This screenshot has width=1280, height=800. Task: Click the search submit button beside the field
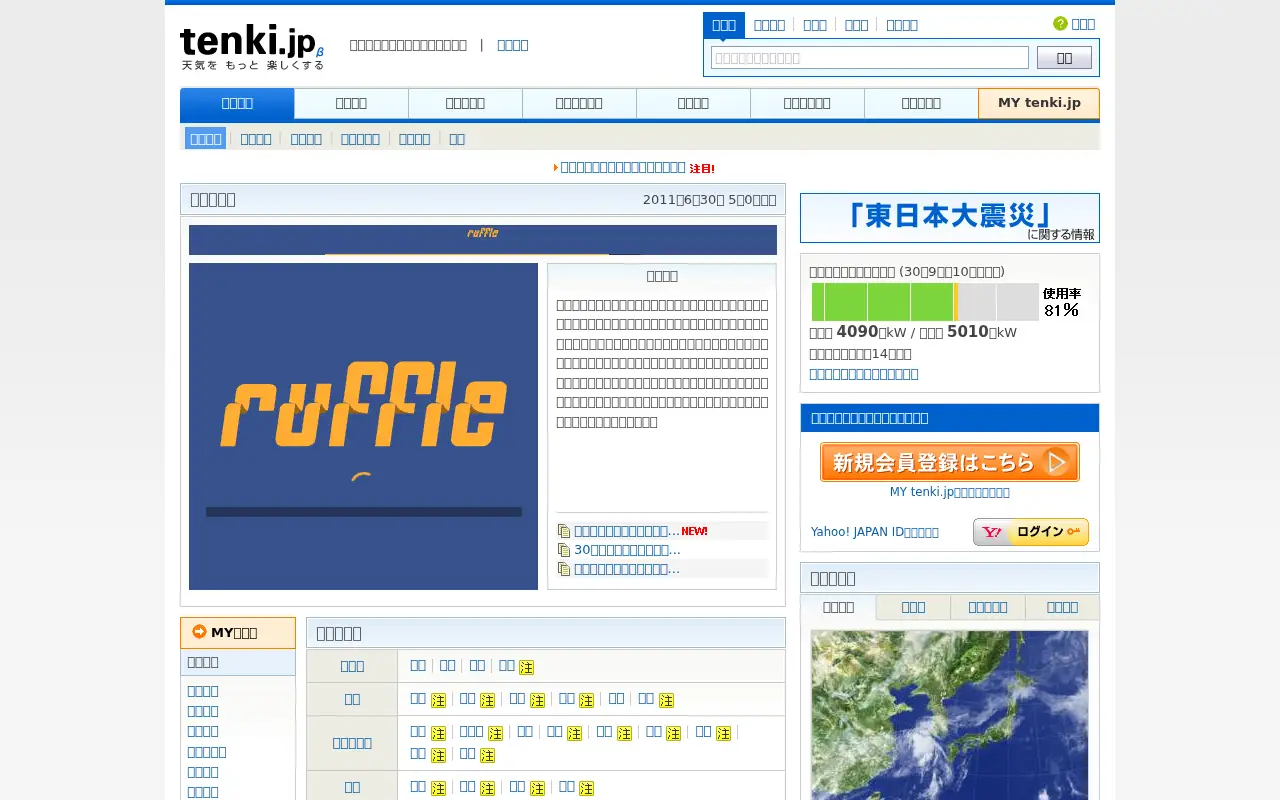pos(1064,58)
